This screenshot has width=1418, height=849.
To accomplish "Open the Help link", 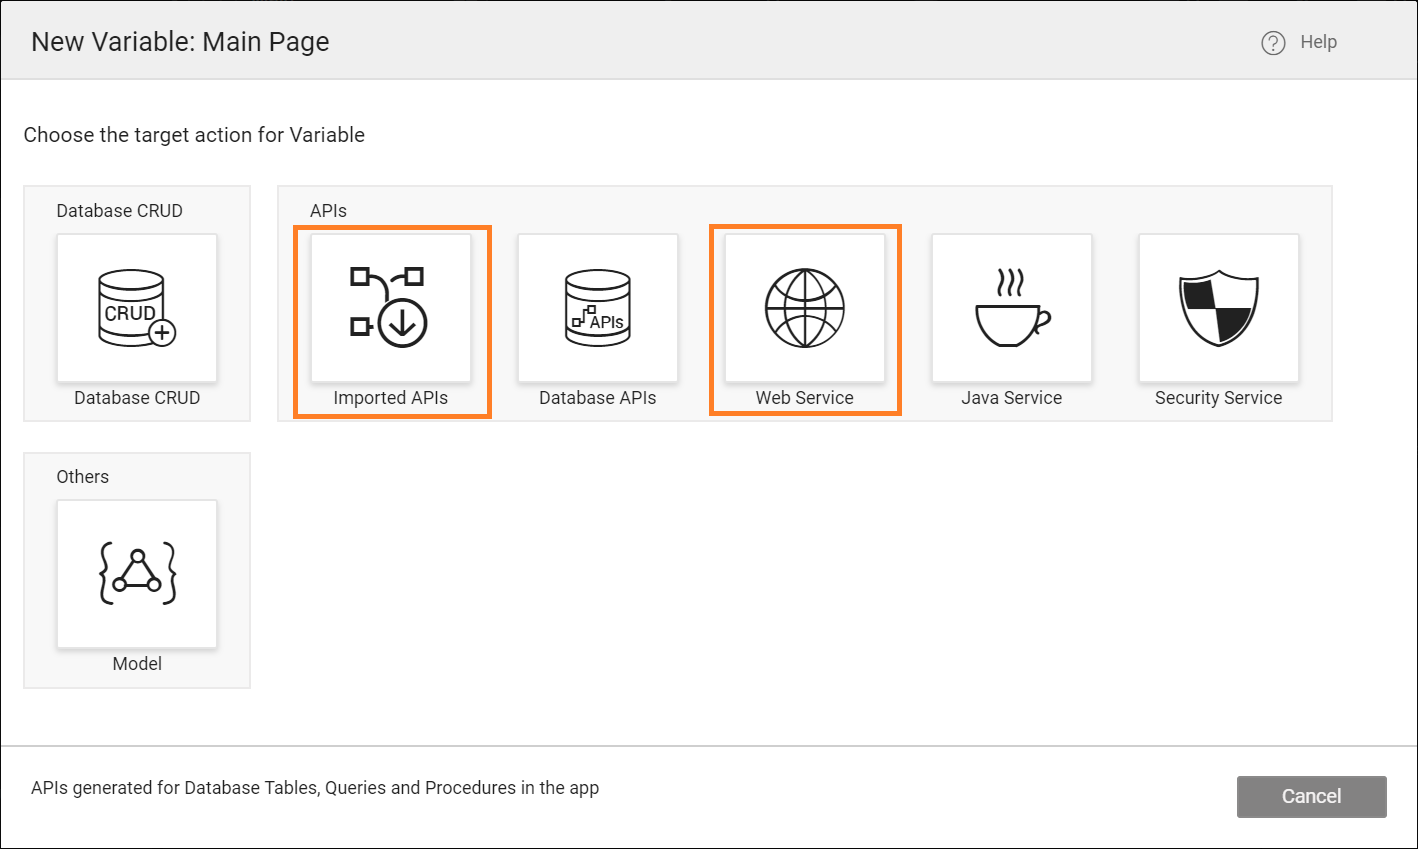I will pyautogui.click(x=1317, y=42).
